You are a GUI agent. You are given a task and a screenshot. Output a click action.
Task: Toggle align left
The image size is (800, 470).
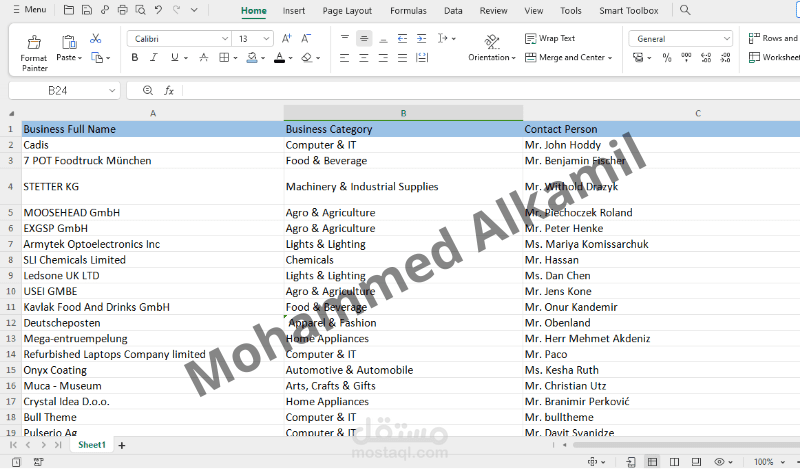345,58
